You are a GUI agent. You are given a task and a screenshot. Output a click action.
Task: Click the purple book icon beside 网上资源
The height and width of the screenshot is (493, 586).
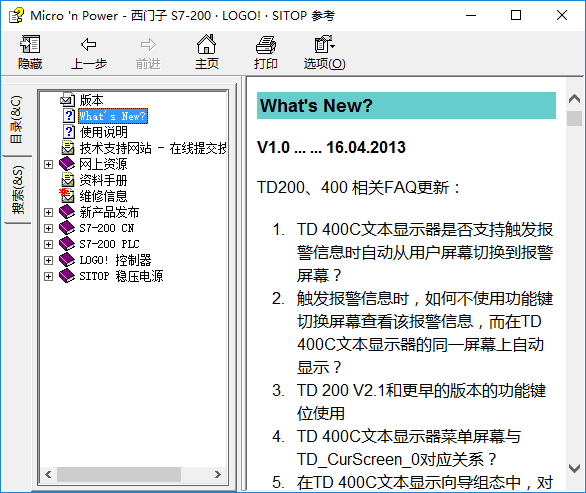[x=67, y=164]
